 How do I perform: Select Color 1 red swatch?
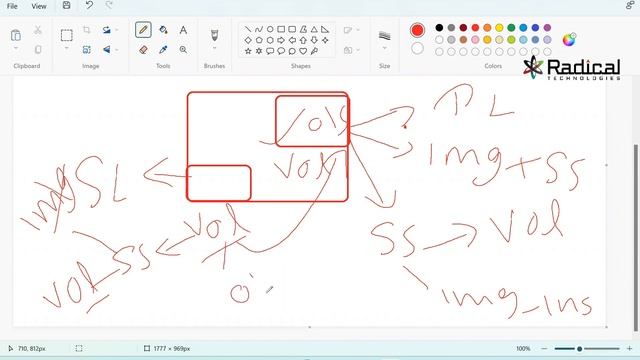coord(417,30)
